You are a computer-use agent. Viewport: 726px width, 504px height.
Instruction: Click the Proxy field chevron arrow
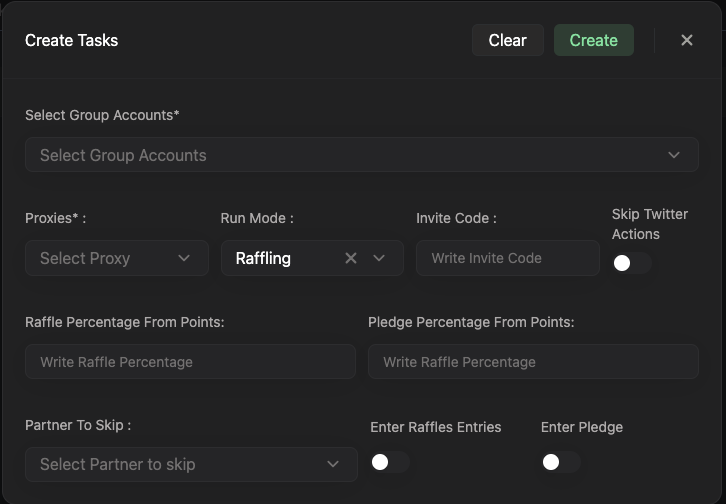pos(184,258)
